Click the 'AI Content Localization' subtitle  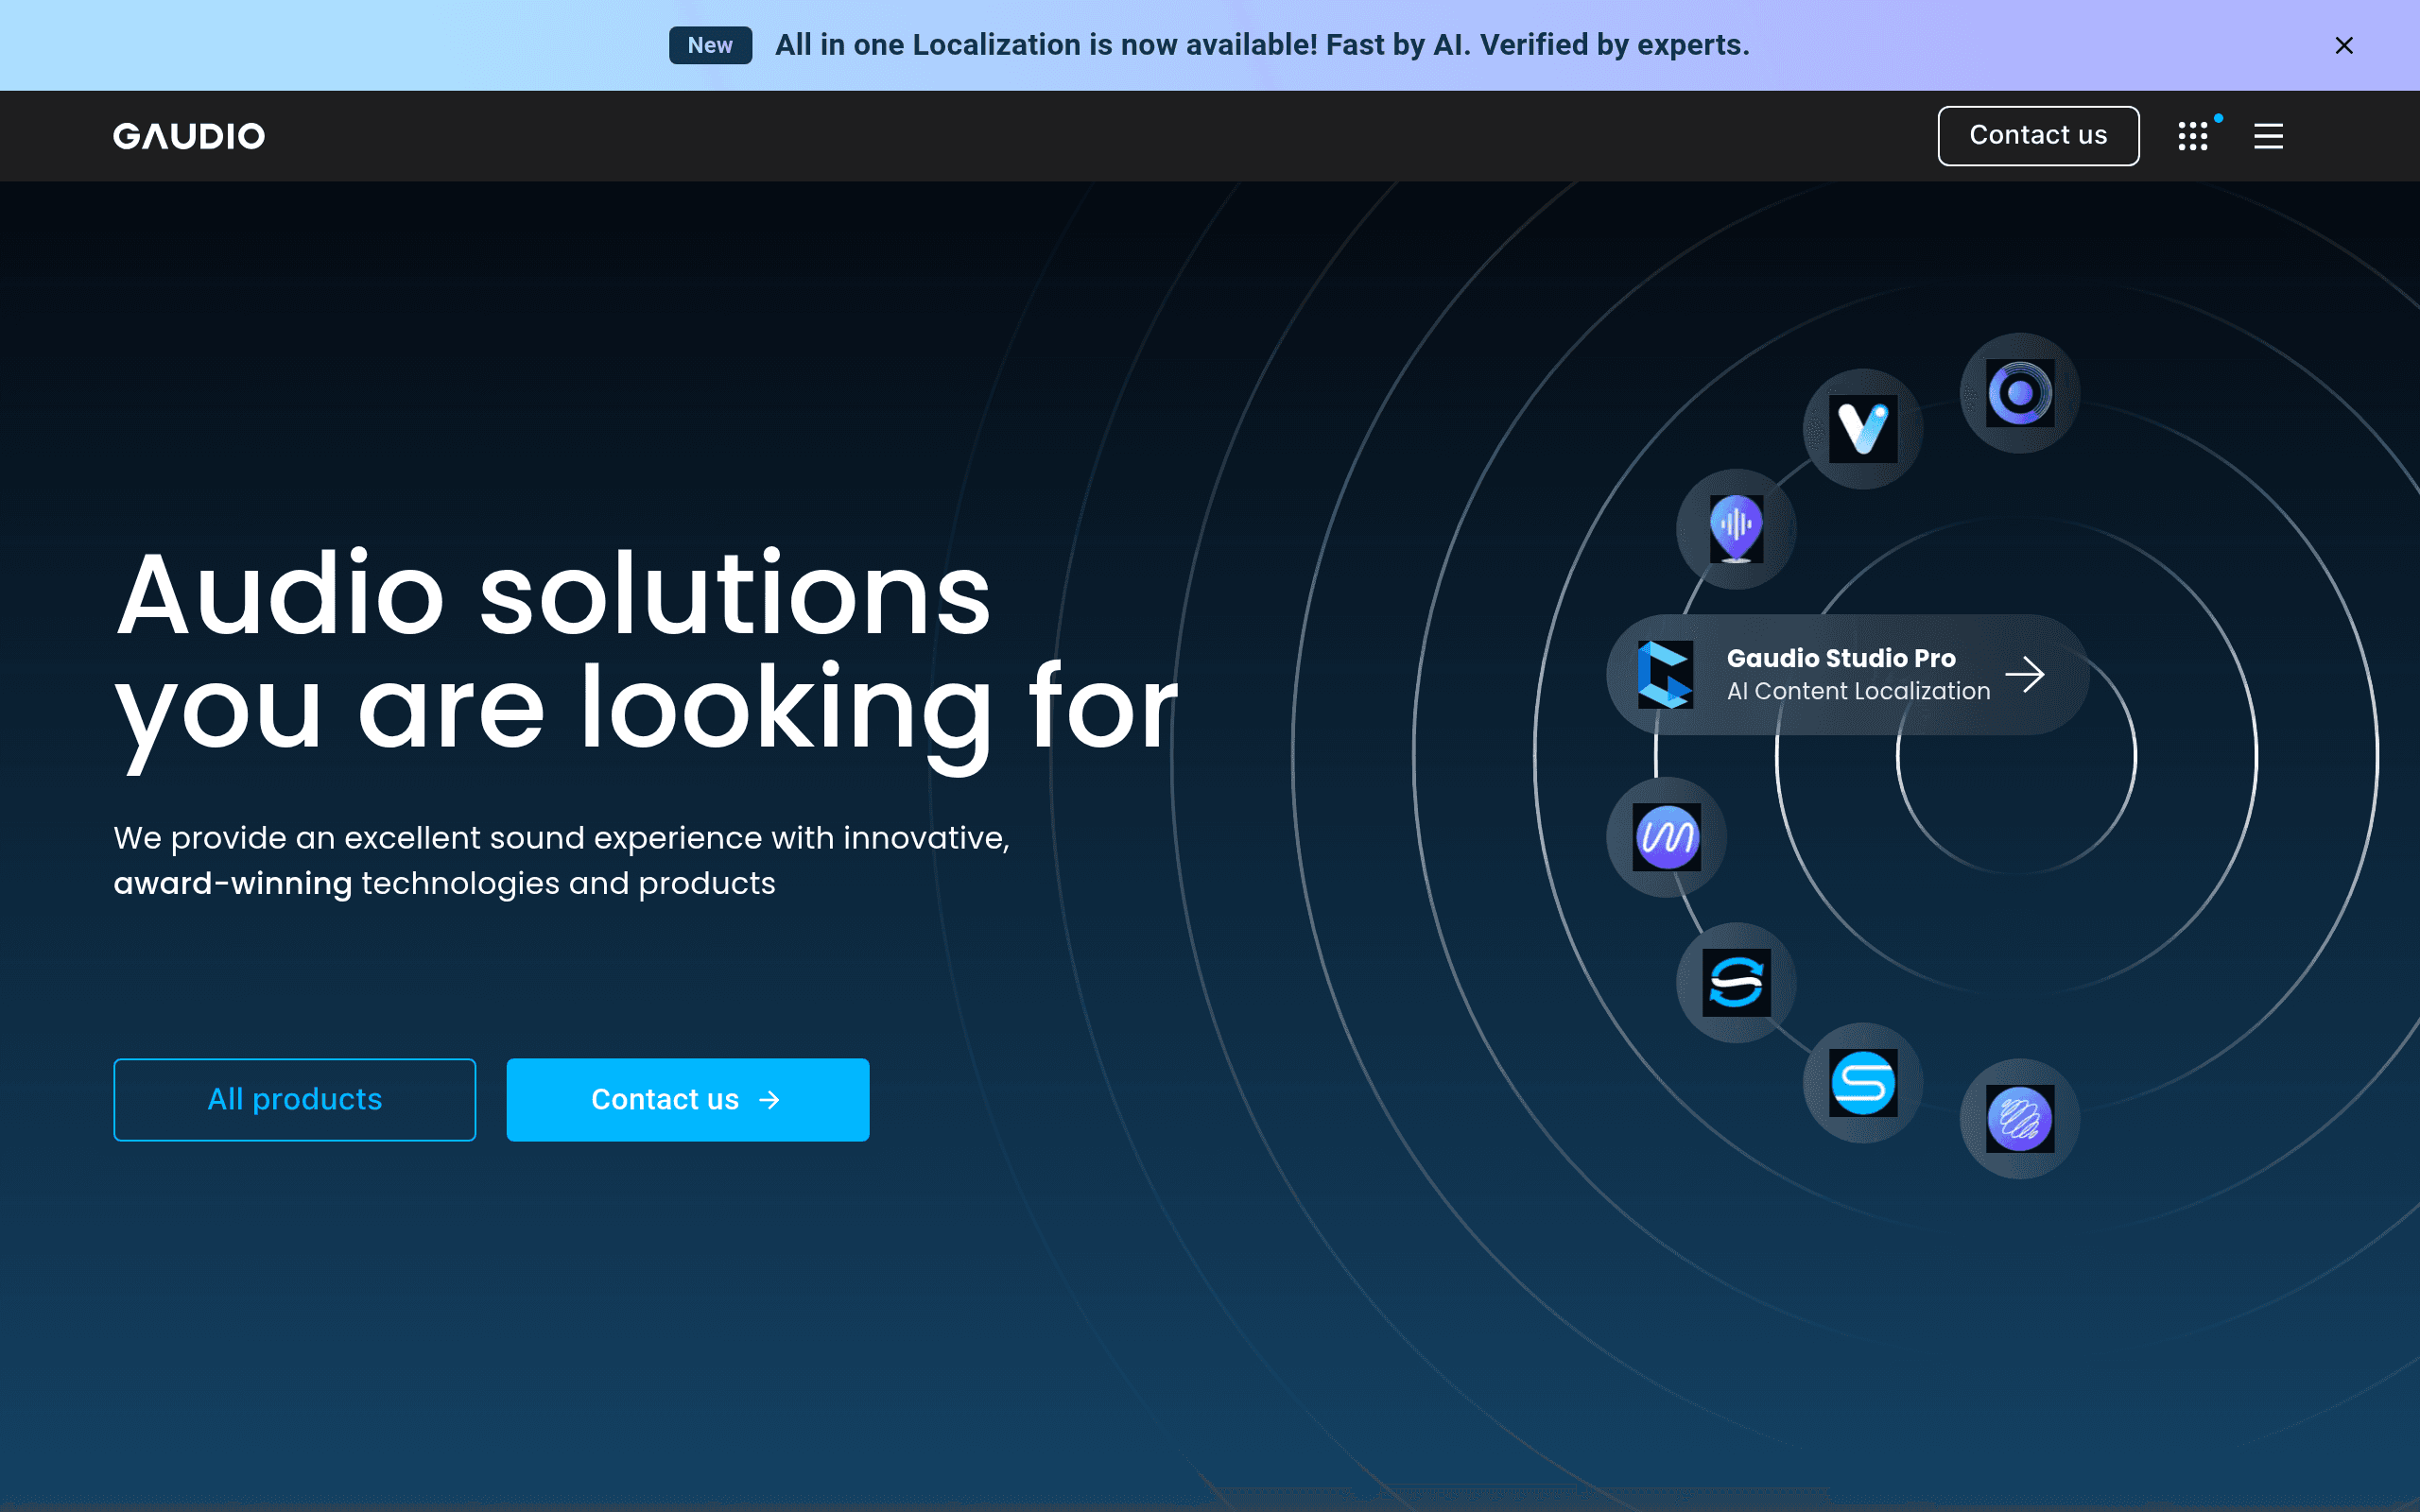click(x=1858, y=691)
